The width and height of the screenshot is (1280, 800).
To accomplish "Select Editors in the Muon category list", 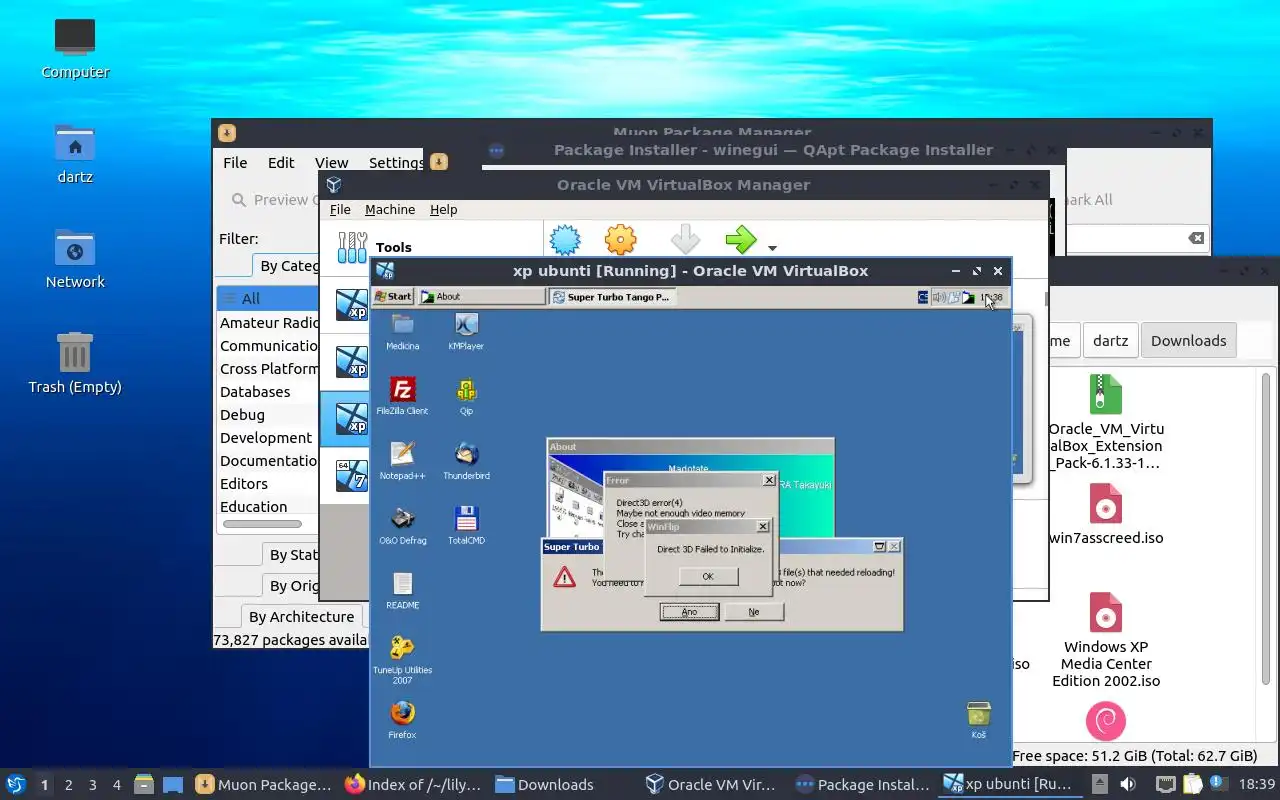I will 267,484.
